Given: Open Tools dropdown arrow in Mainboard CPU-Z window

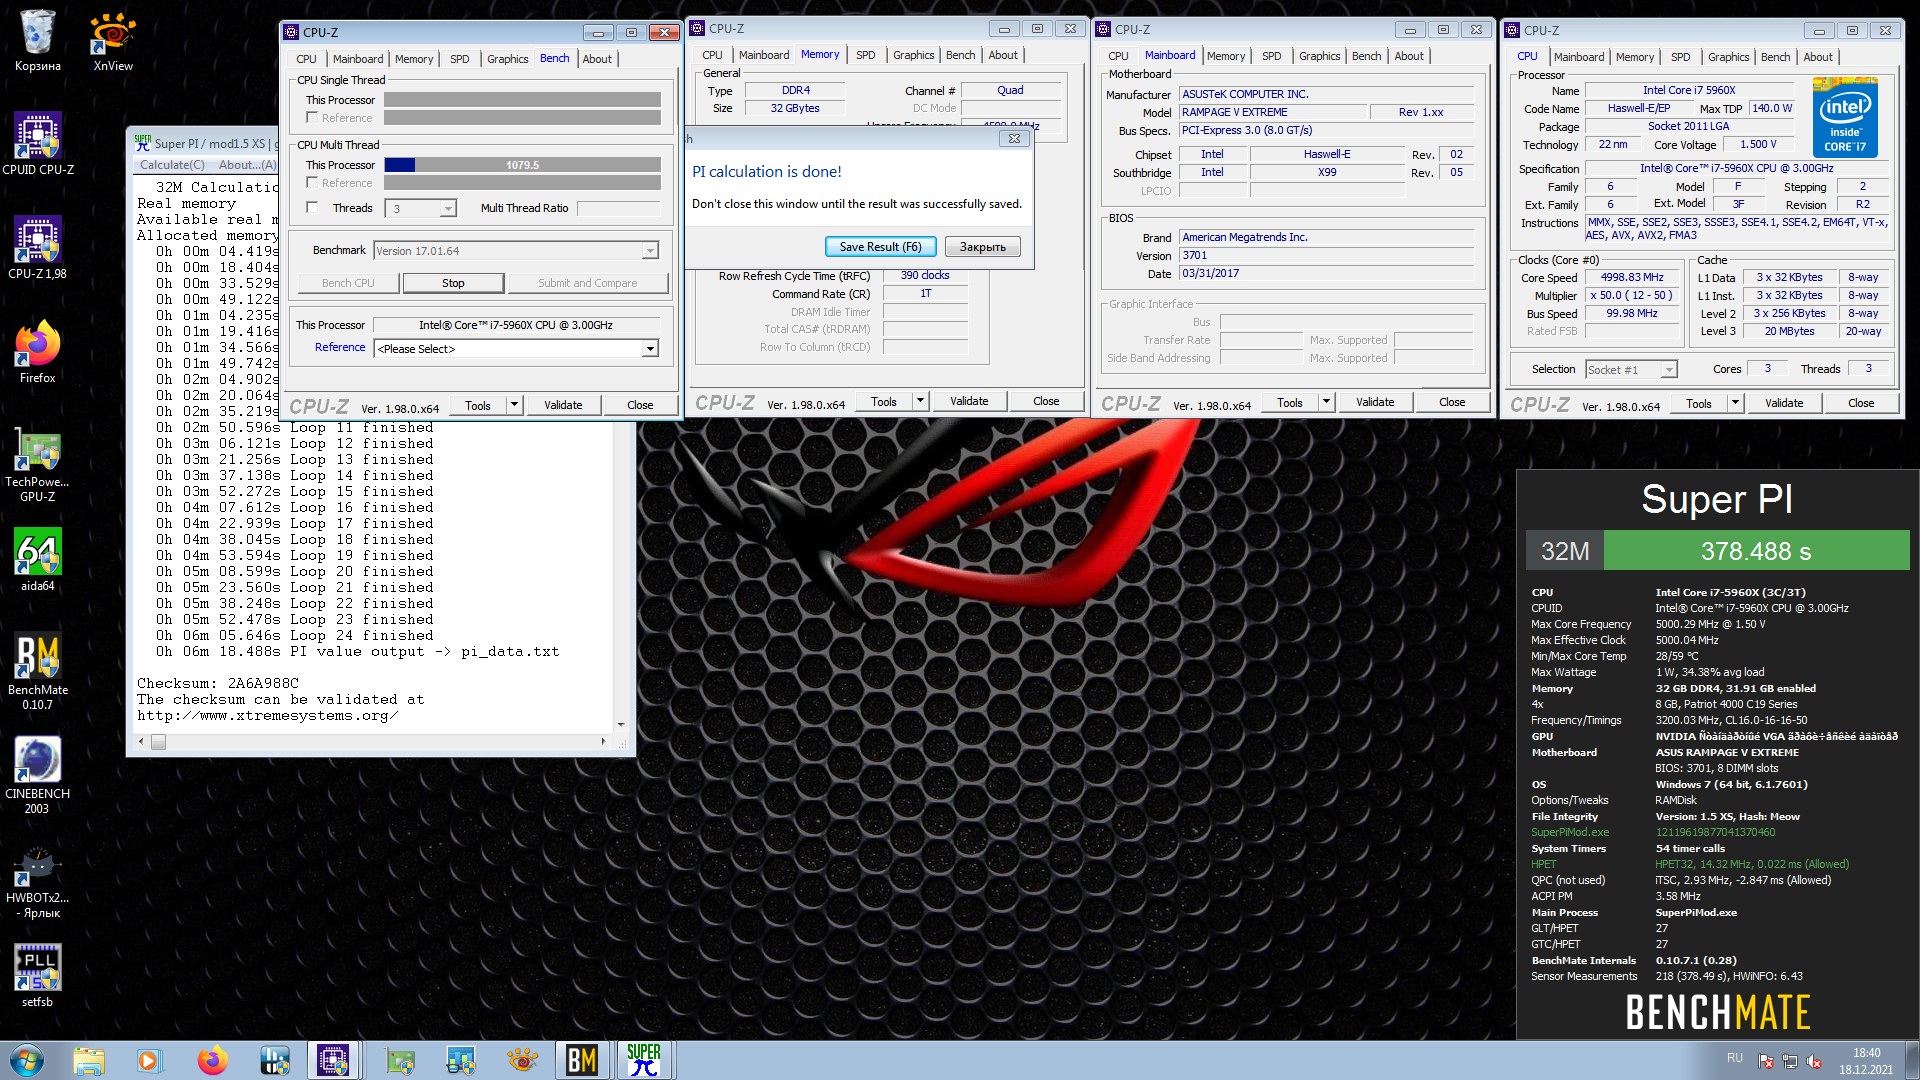Looking at the screenshot, I should [x=1326, y=402].
